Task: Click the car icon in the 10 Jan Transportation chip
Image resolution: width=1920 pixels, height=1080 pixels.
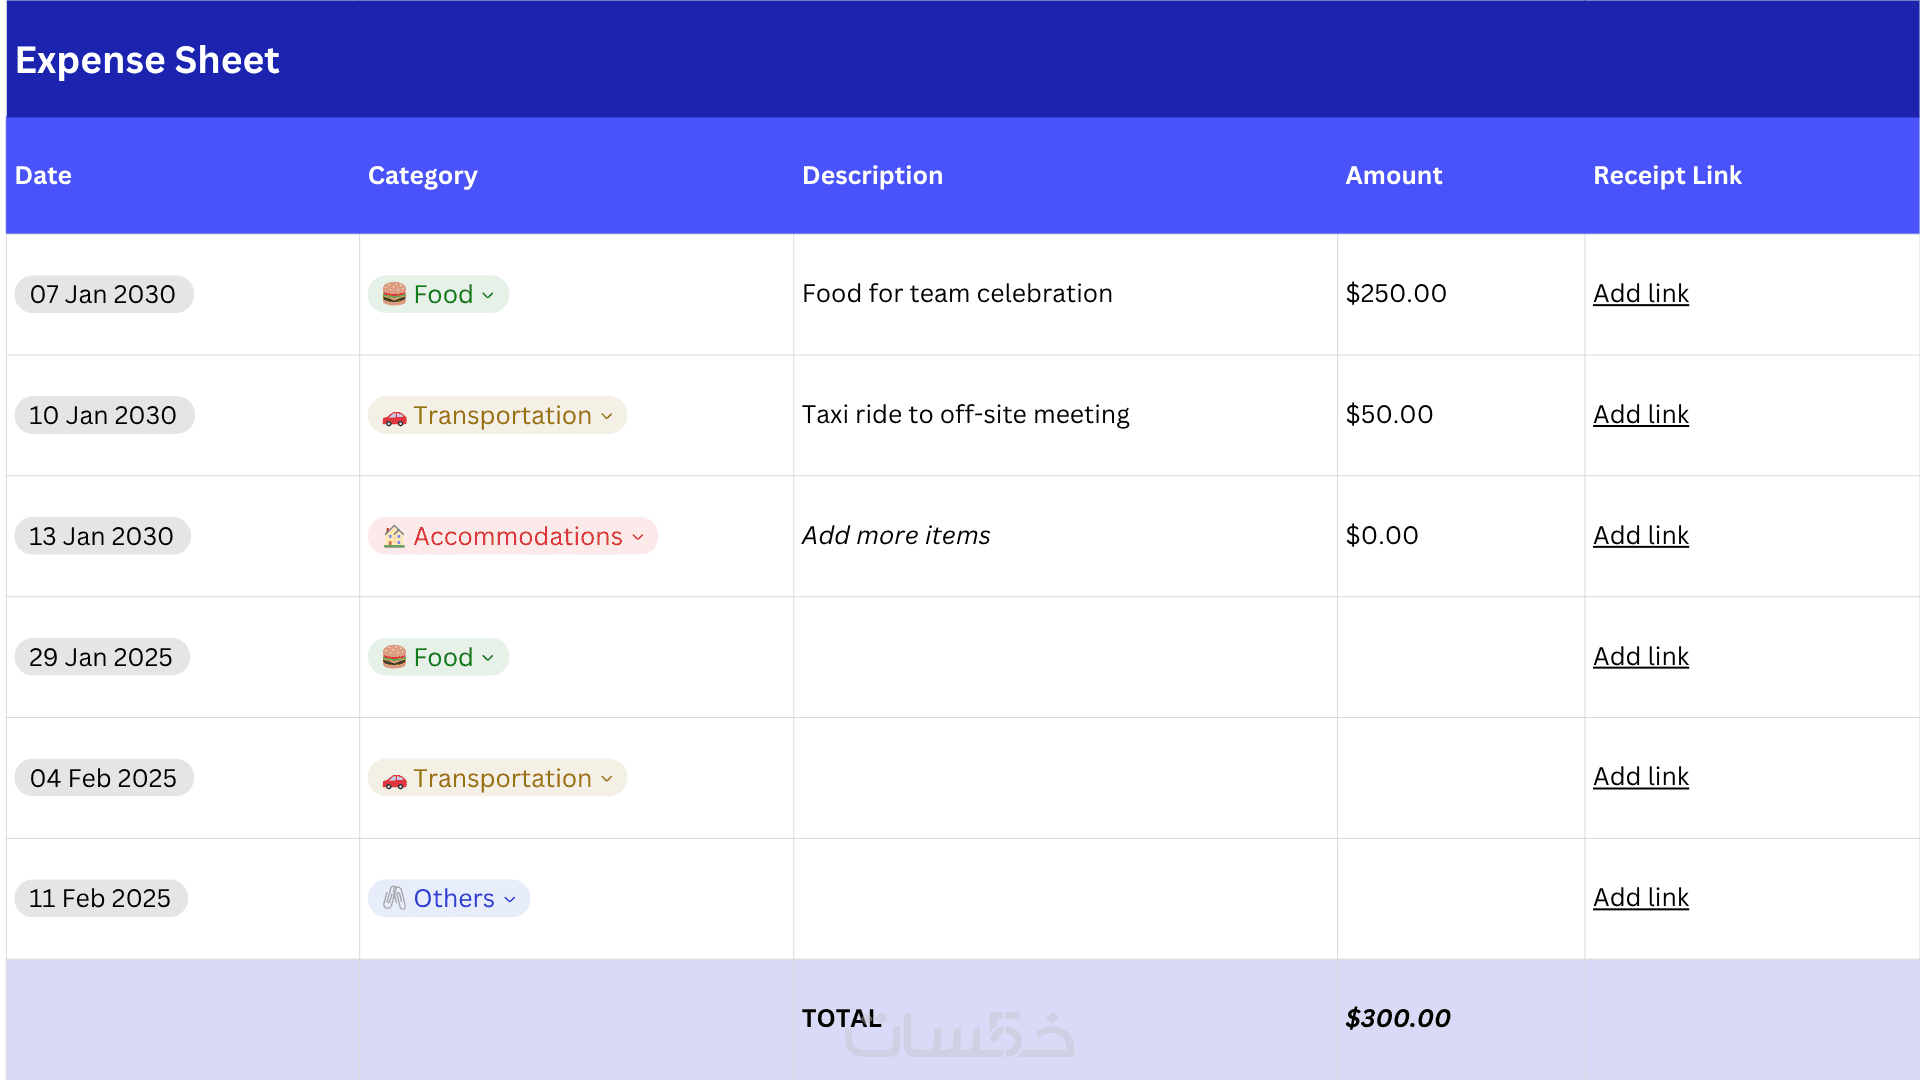Action: click(394, 417)
